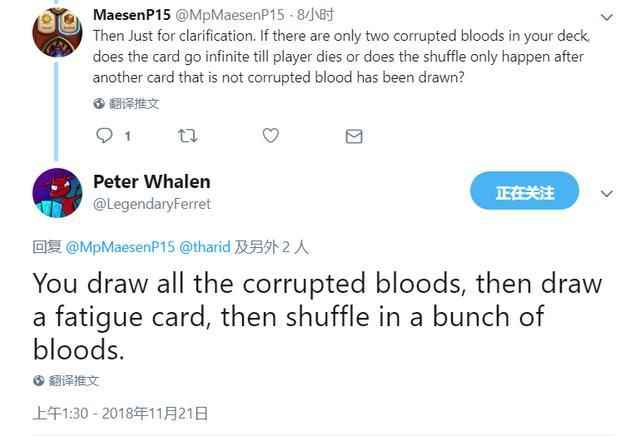Click @MpMaesenP15 in the reply line
This screenshot has height=436, width=640.
(x=122, y=244)
